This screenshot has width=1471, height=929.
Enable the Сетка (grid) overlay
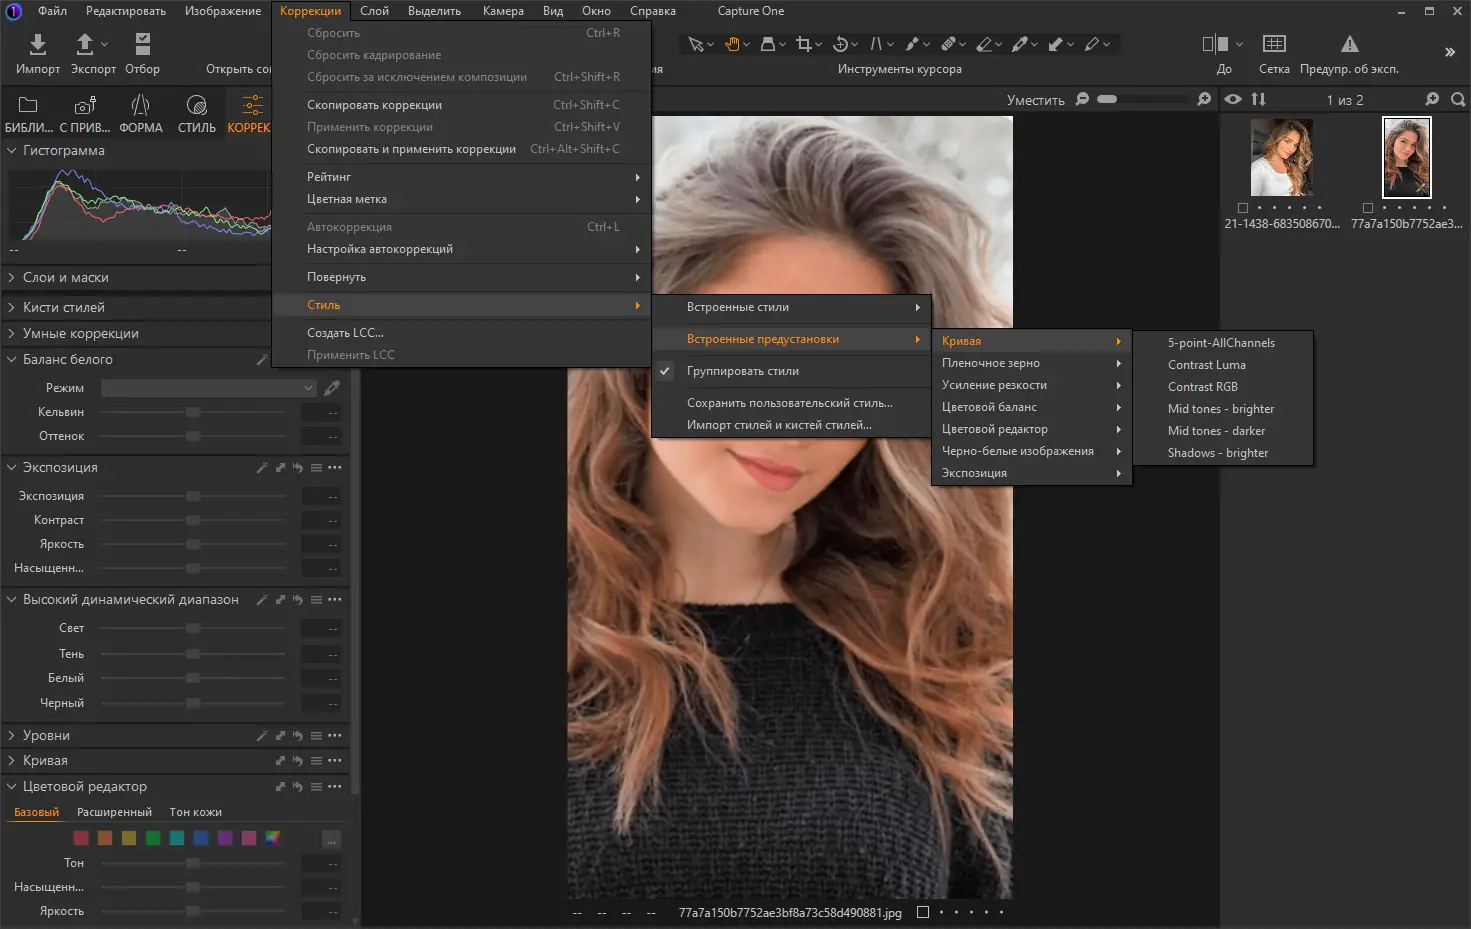1274,45
